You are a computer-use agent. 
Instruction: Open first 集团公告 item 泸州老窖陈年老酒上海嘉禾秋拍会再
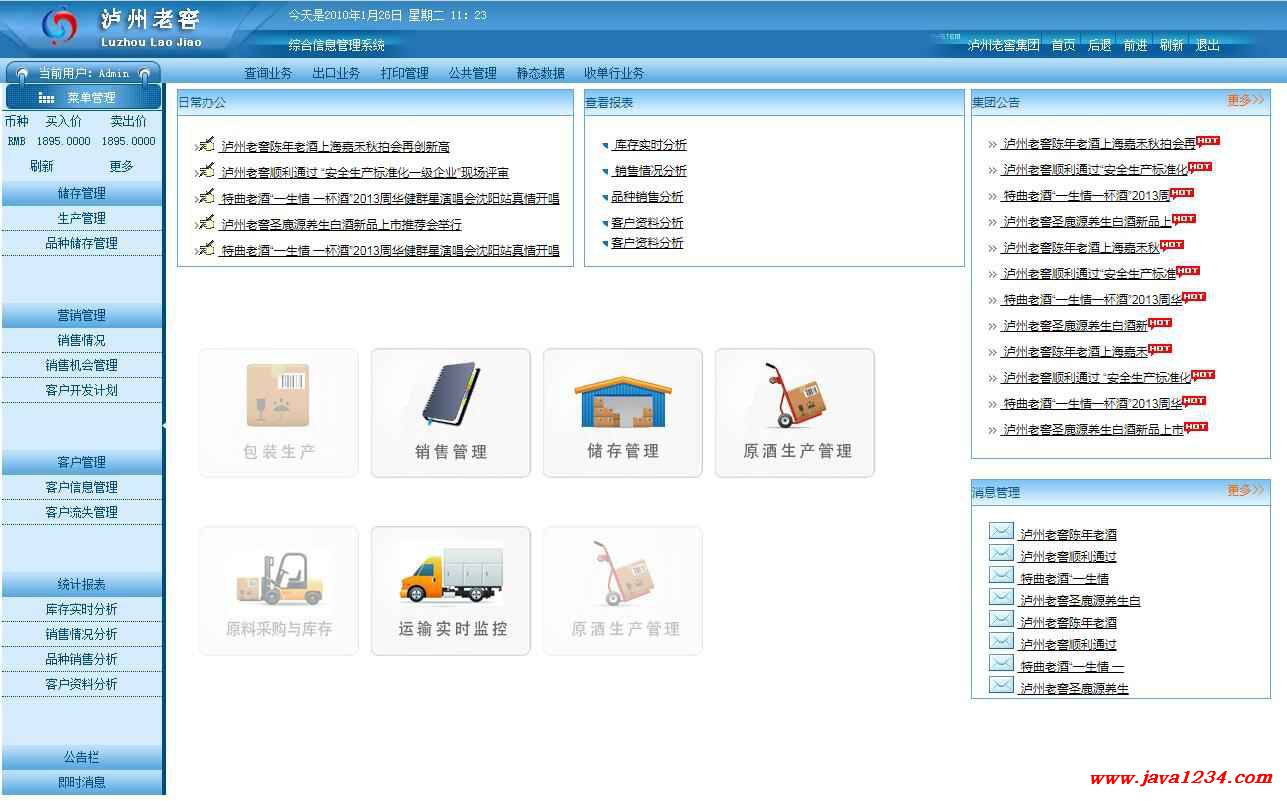[1099, 144]
